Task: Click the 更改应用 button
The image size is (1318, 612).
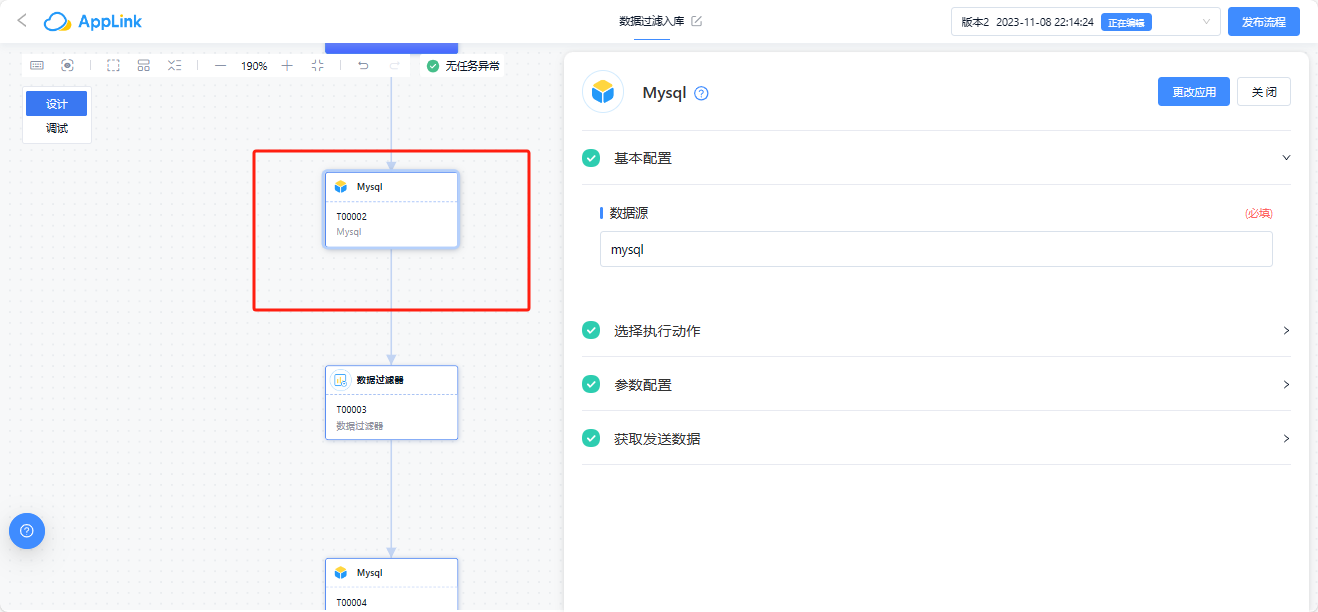Action: coord(1194,92)
